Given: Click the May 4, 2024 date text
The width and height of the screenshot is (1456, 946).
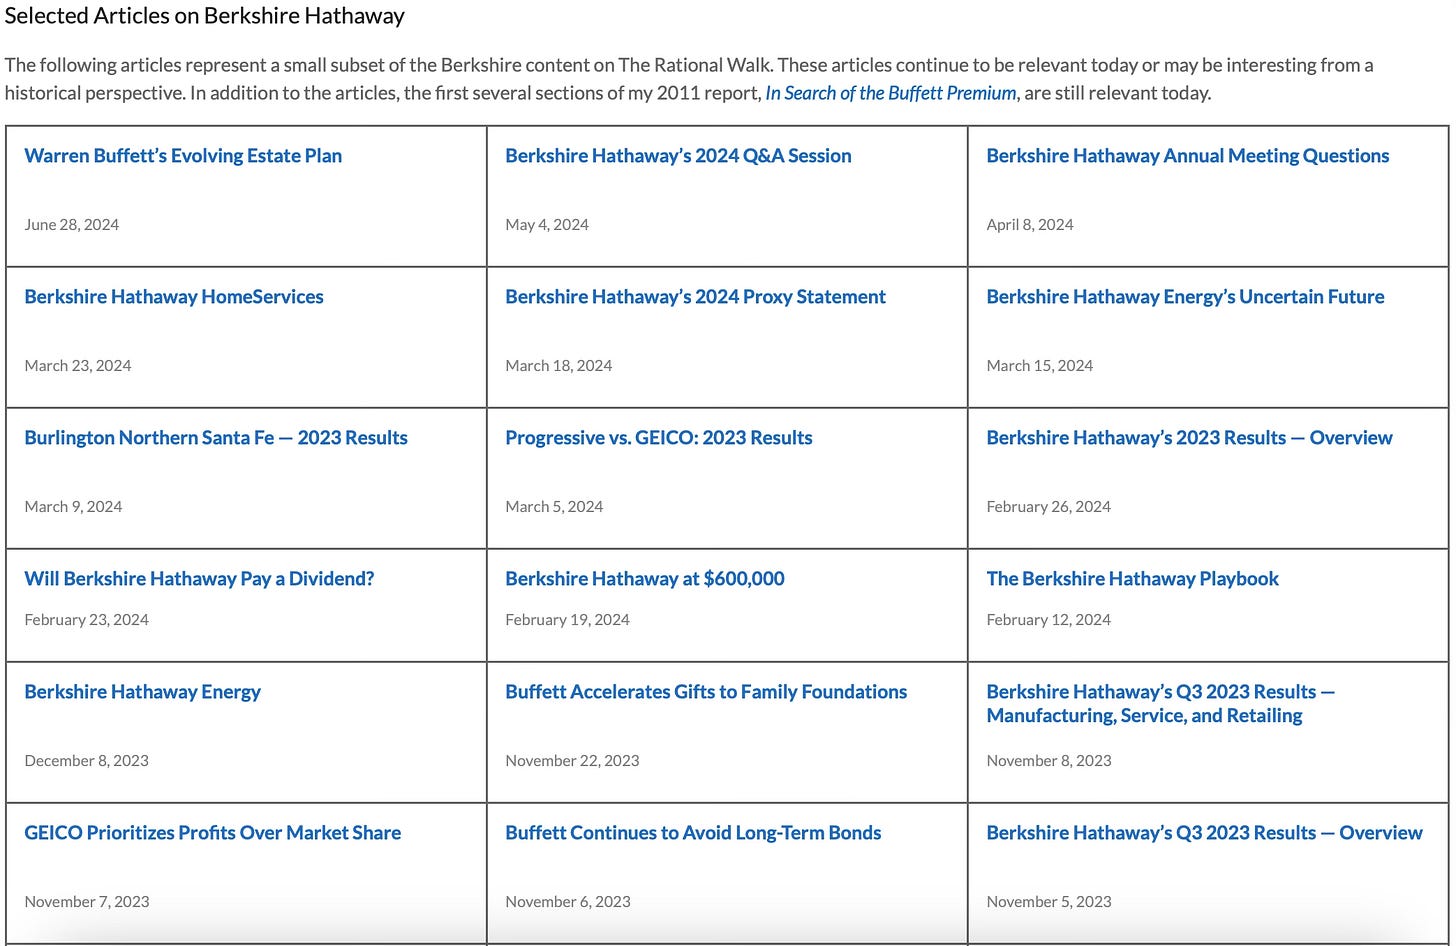Looking at the screenshot, I should click(x=547, y=225).
